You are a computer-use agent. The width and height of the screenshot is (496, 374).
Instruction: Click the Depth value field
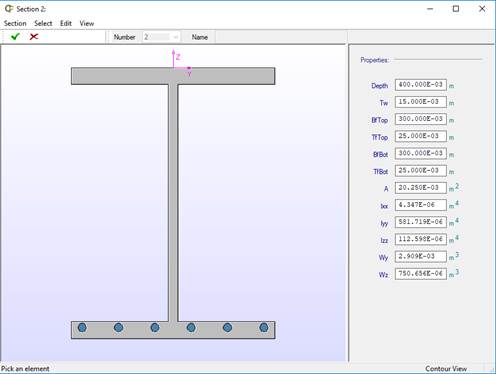tap(421, 85)
